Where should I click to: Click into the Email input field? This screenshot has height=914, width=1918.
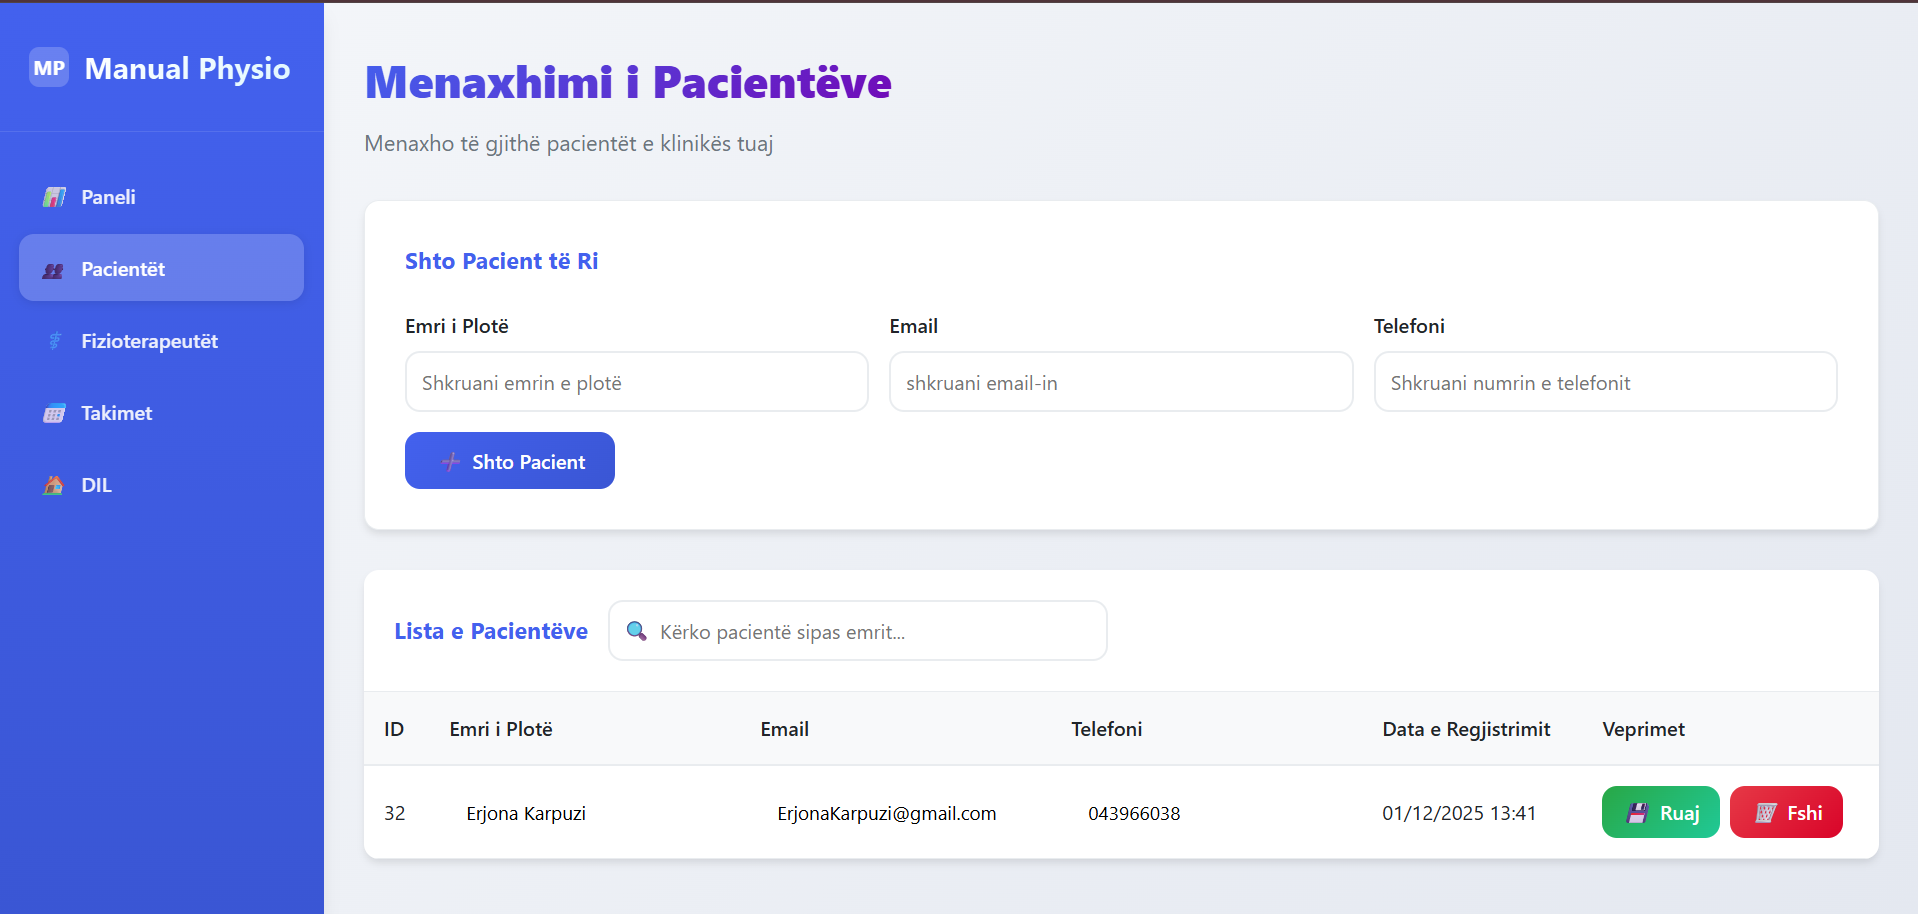(1120, 382)
